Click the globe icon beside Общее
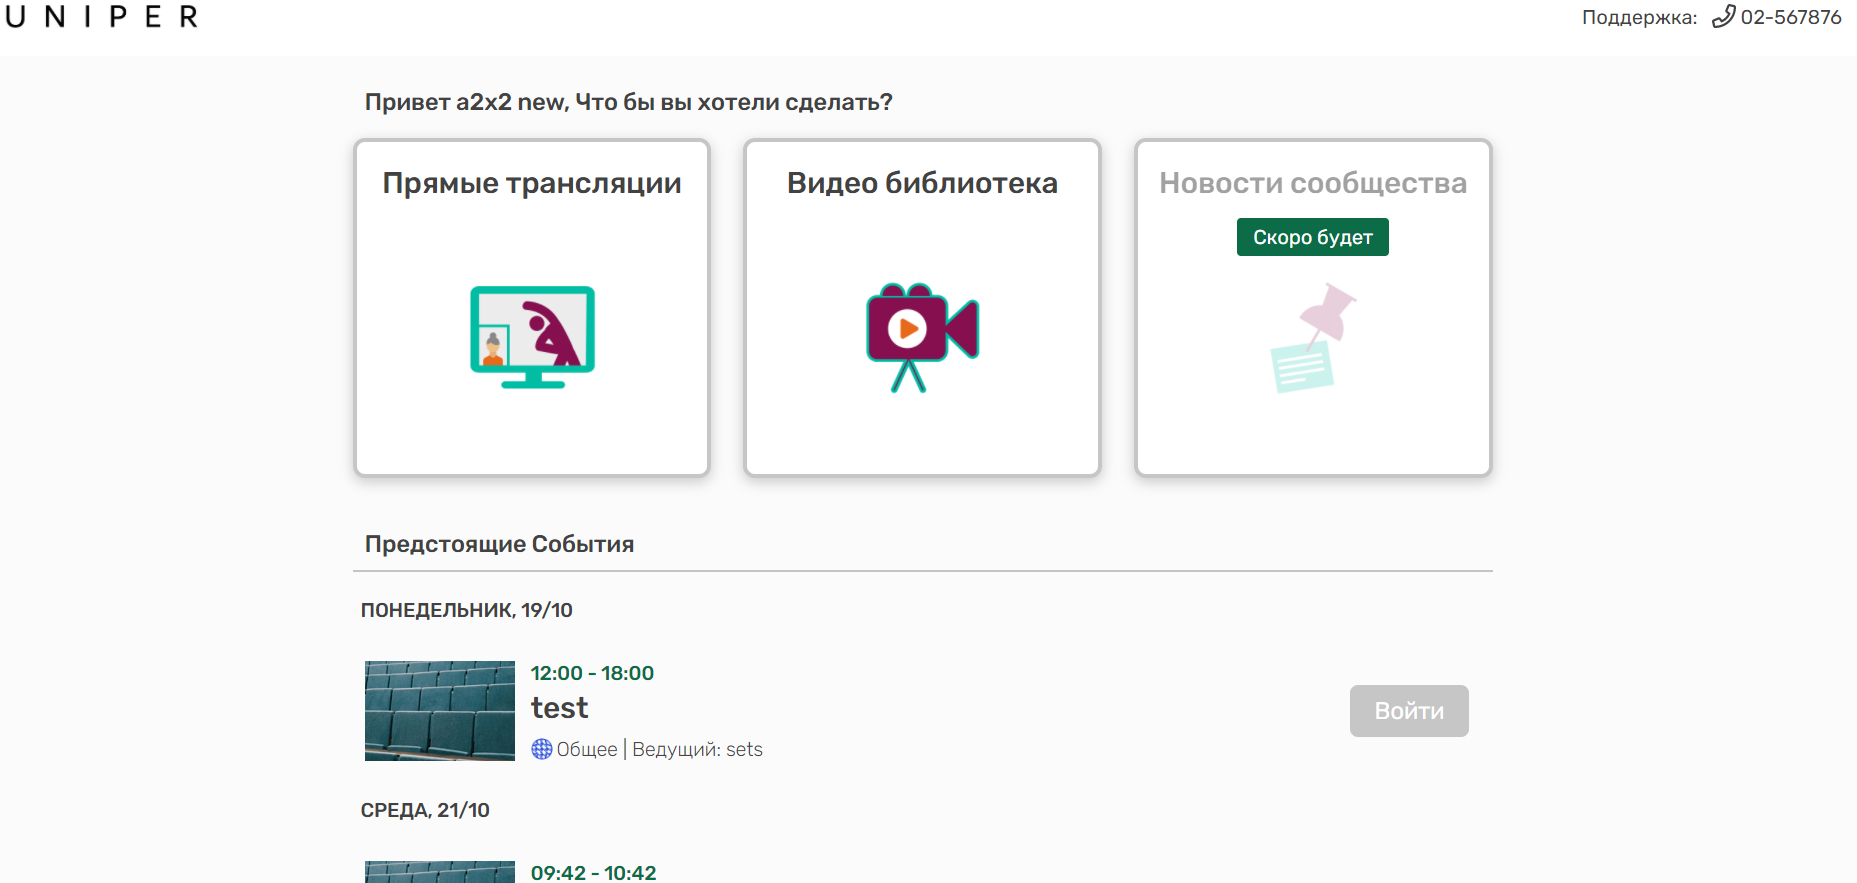The width and height of the screenshot is (1857, 883). pos(541,749)
